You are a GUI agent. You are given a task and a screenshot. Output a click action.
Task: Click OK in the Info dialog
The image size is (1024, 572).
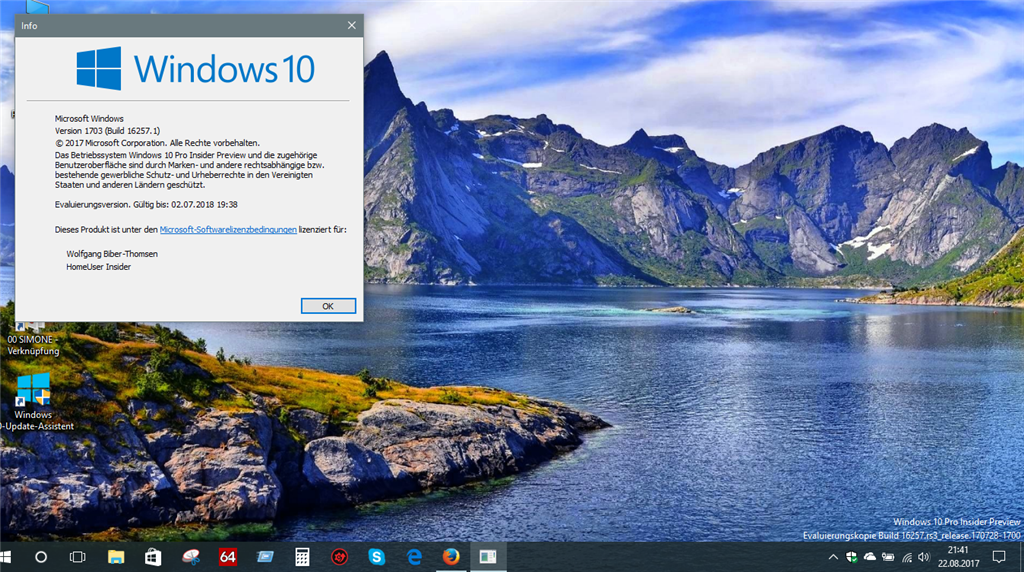pyautogui.click(x=328, y=306)
